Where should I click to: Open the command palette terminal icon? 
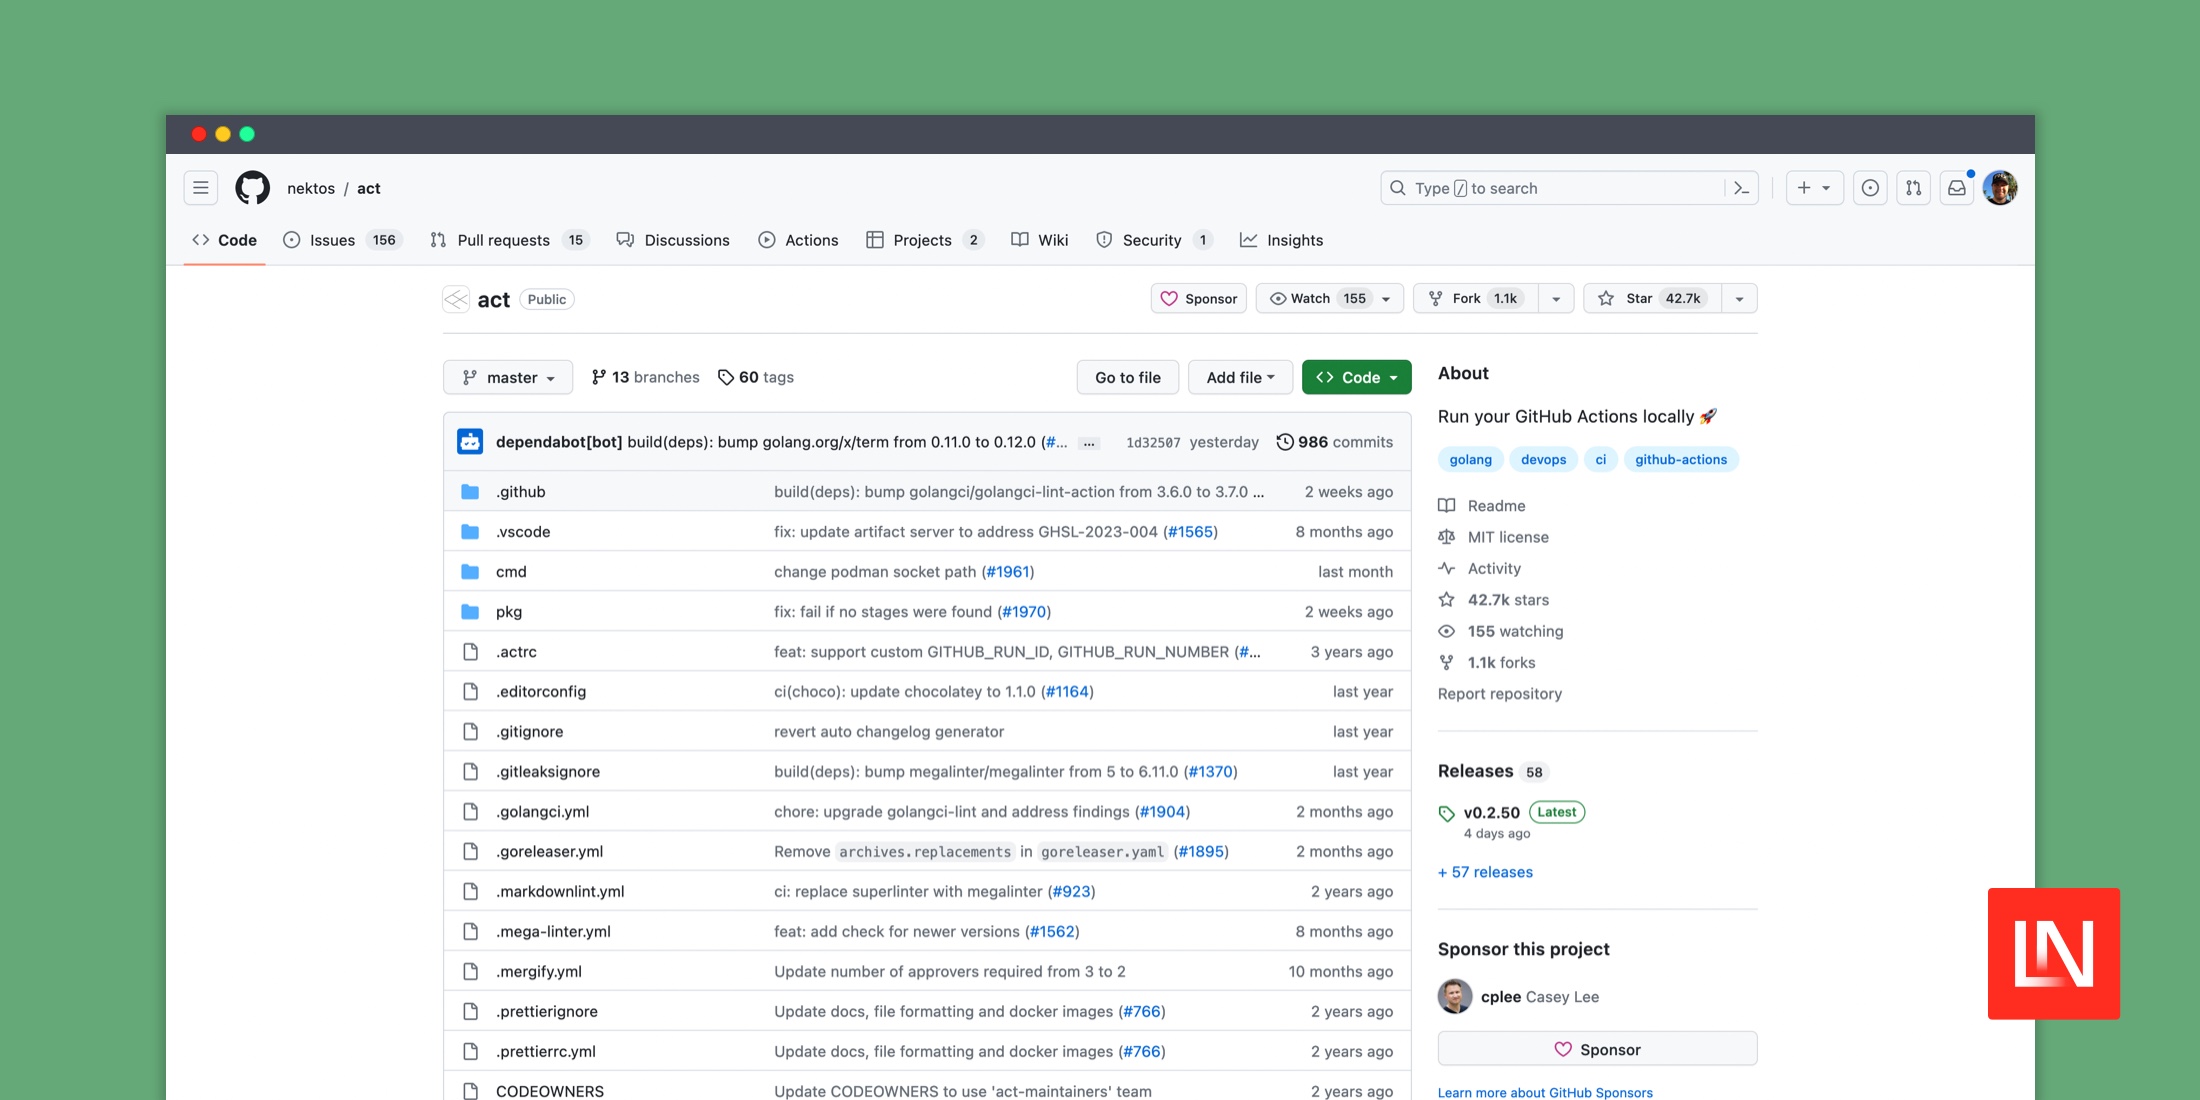point(1741,188)
